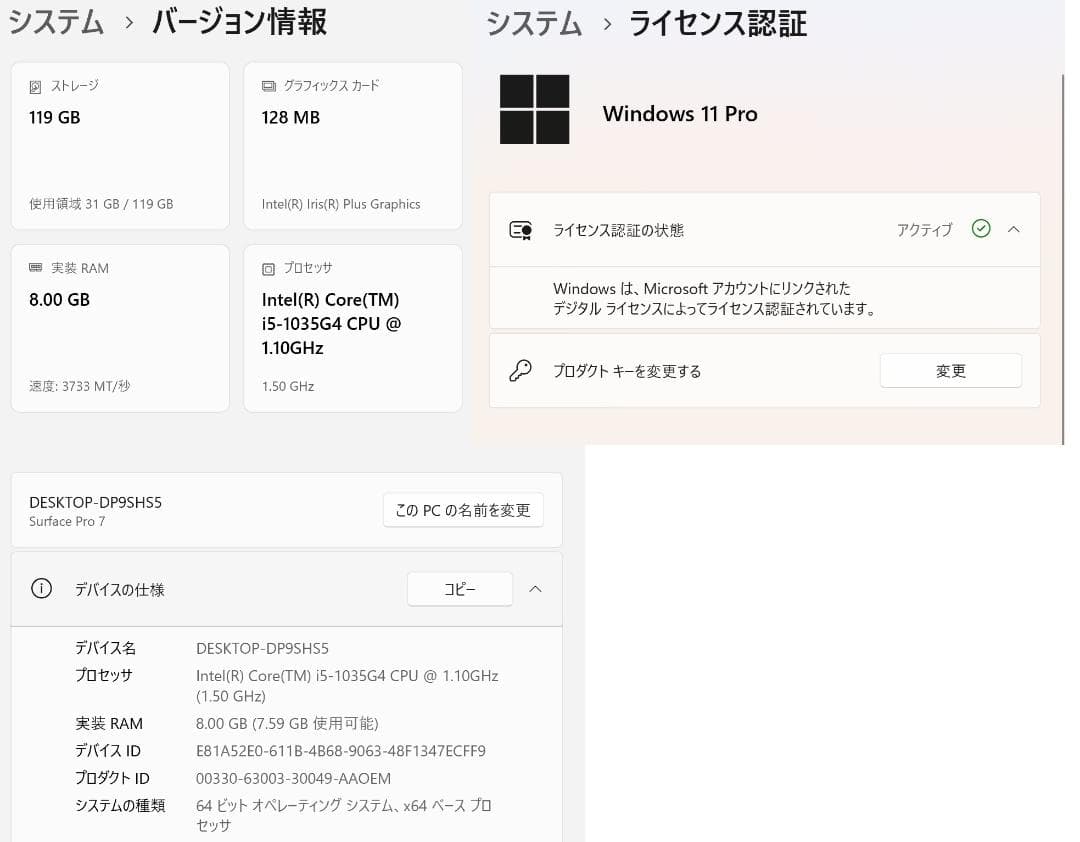Click the プロダクト ID value 00330-63003-30049-AAOEM
The width and height of the screenshot is (1080, 842).
coord(293,779)
